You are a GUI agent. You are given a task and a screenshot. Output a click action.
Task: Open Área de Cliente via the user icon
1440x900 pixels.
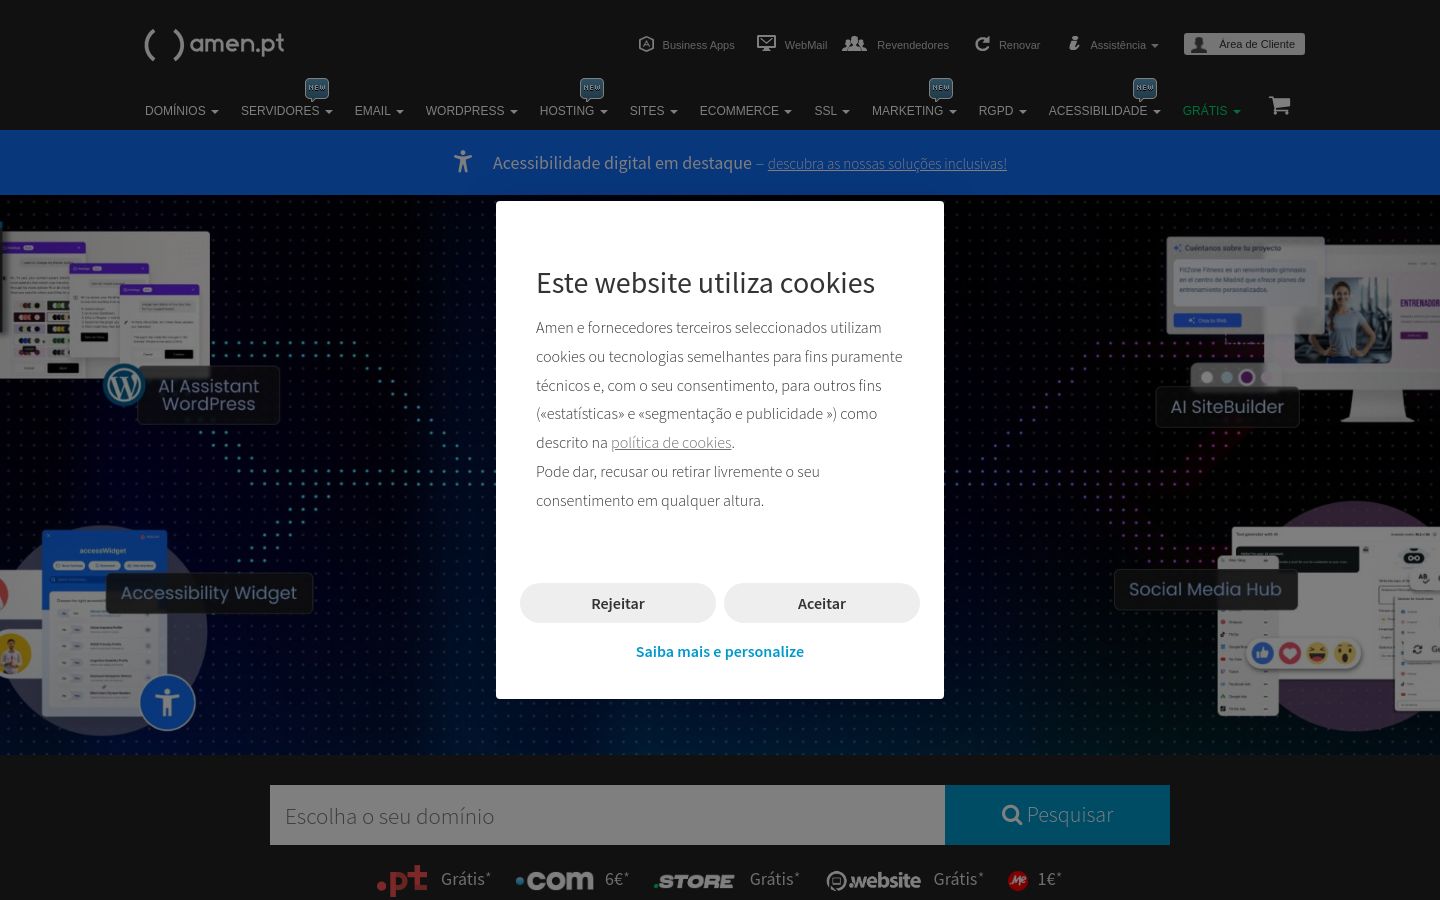(x=1199, y=44)
